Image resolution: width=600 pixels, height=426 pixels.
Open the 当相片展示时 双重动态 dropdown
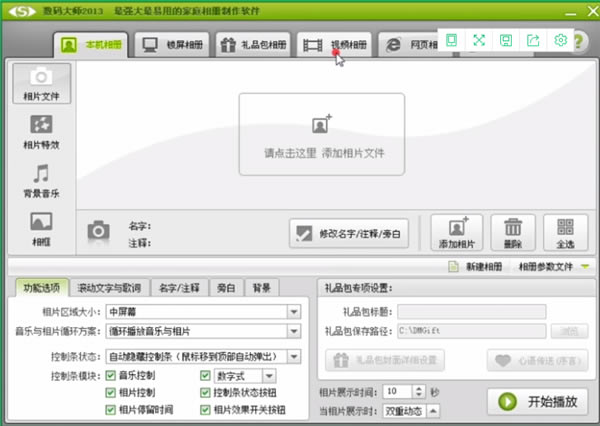tap(411, 411)
